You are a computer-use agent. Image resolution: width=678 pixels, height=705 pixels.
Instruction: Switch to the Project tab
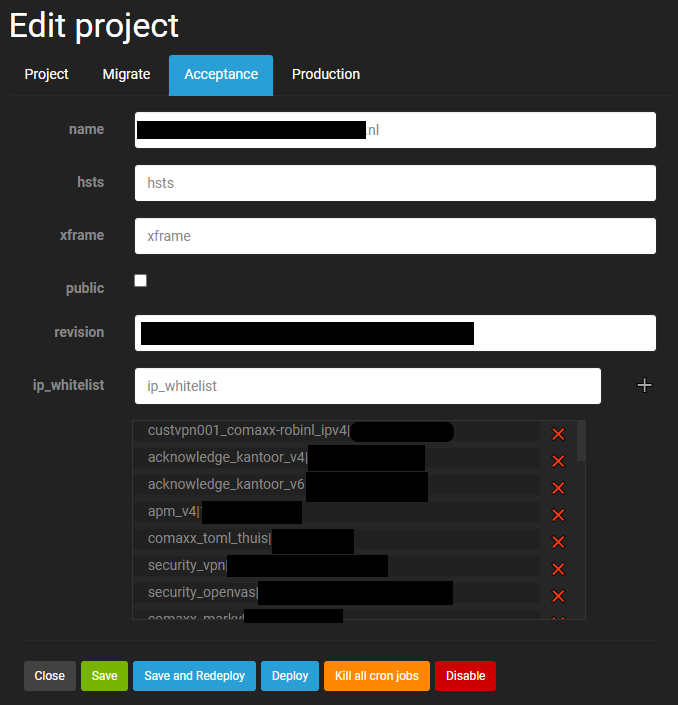click(47, 75)
